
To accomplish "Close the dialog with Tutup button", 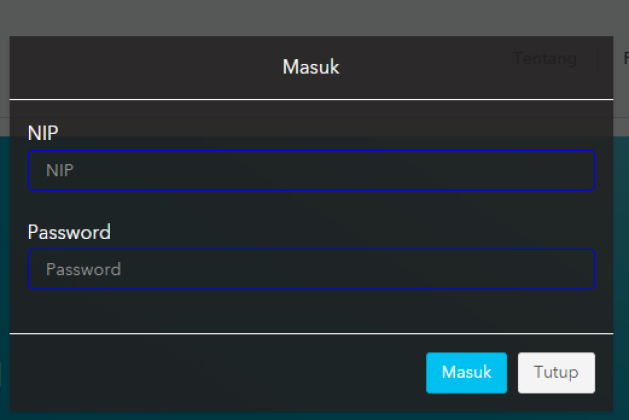I will 556,372.
